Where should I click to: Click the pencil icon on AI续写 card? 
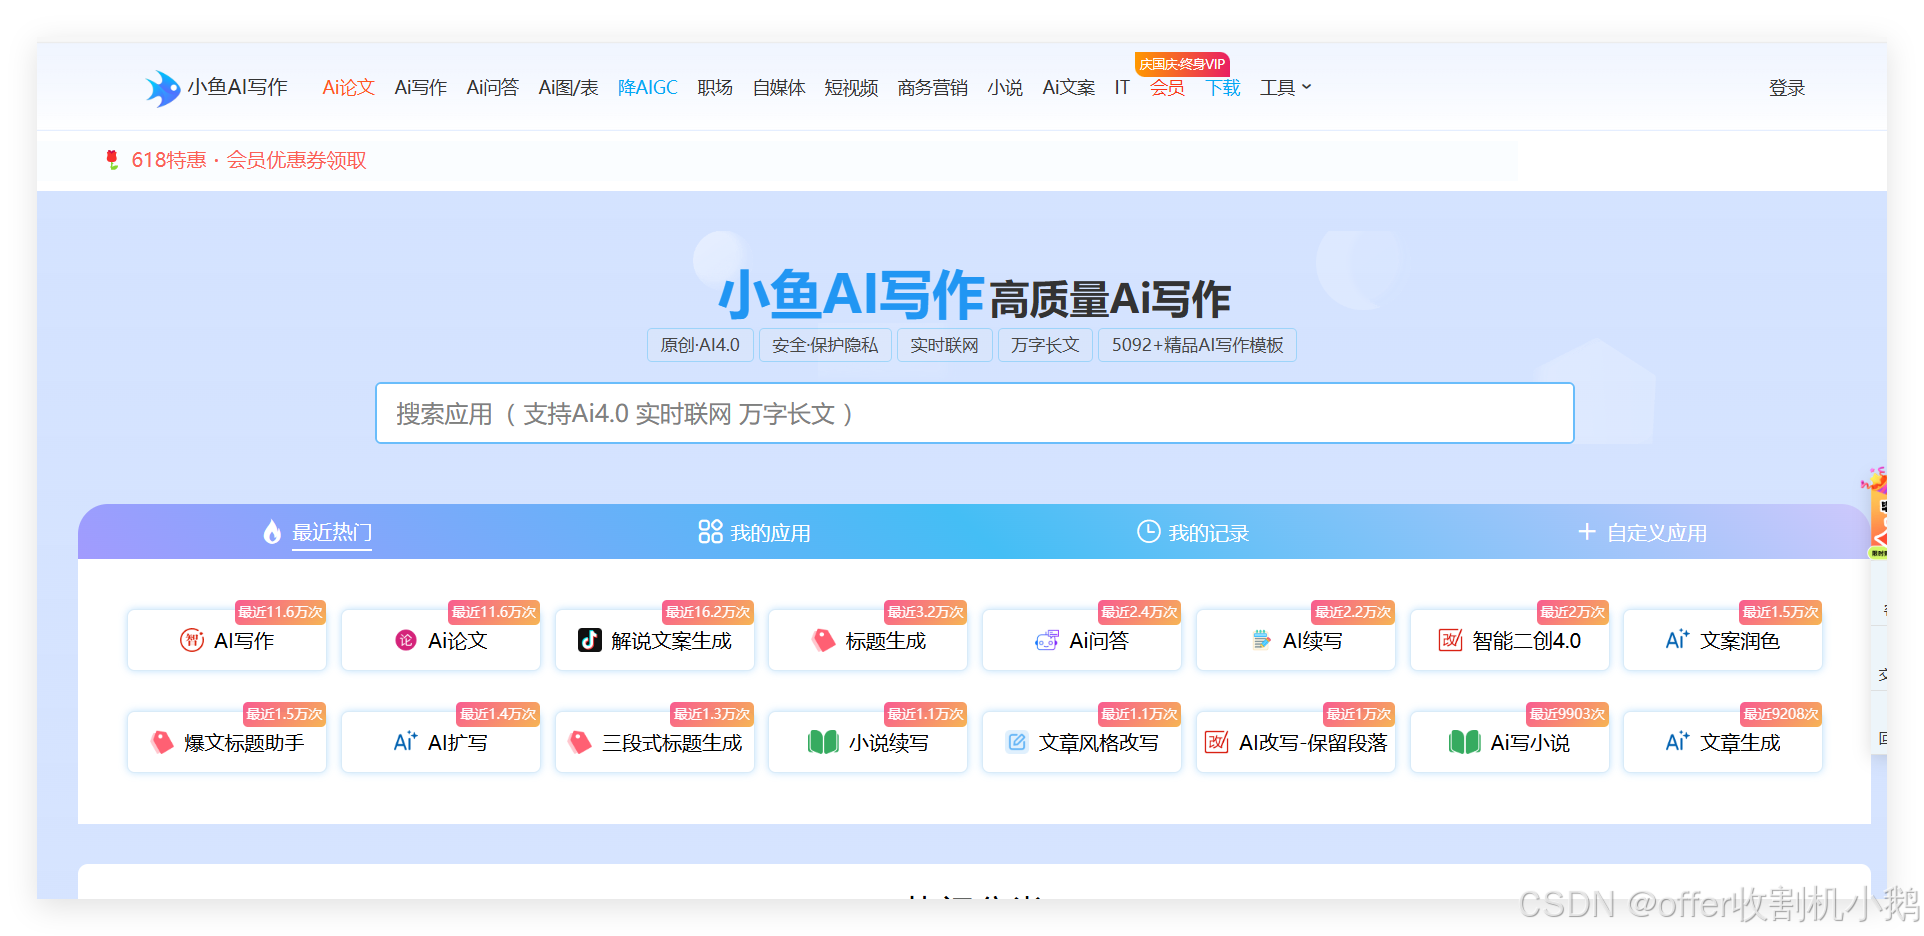click(1262, 640)
